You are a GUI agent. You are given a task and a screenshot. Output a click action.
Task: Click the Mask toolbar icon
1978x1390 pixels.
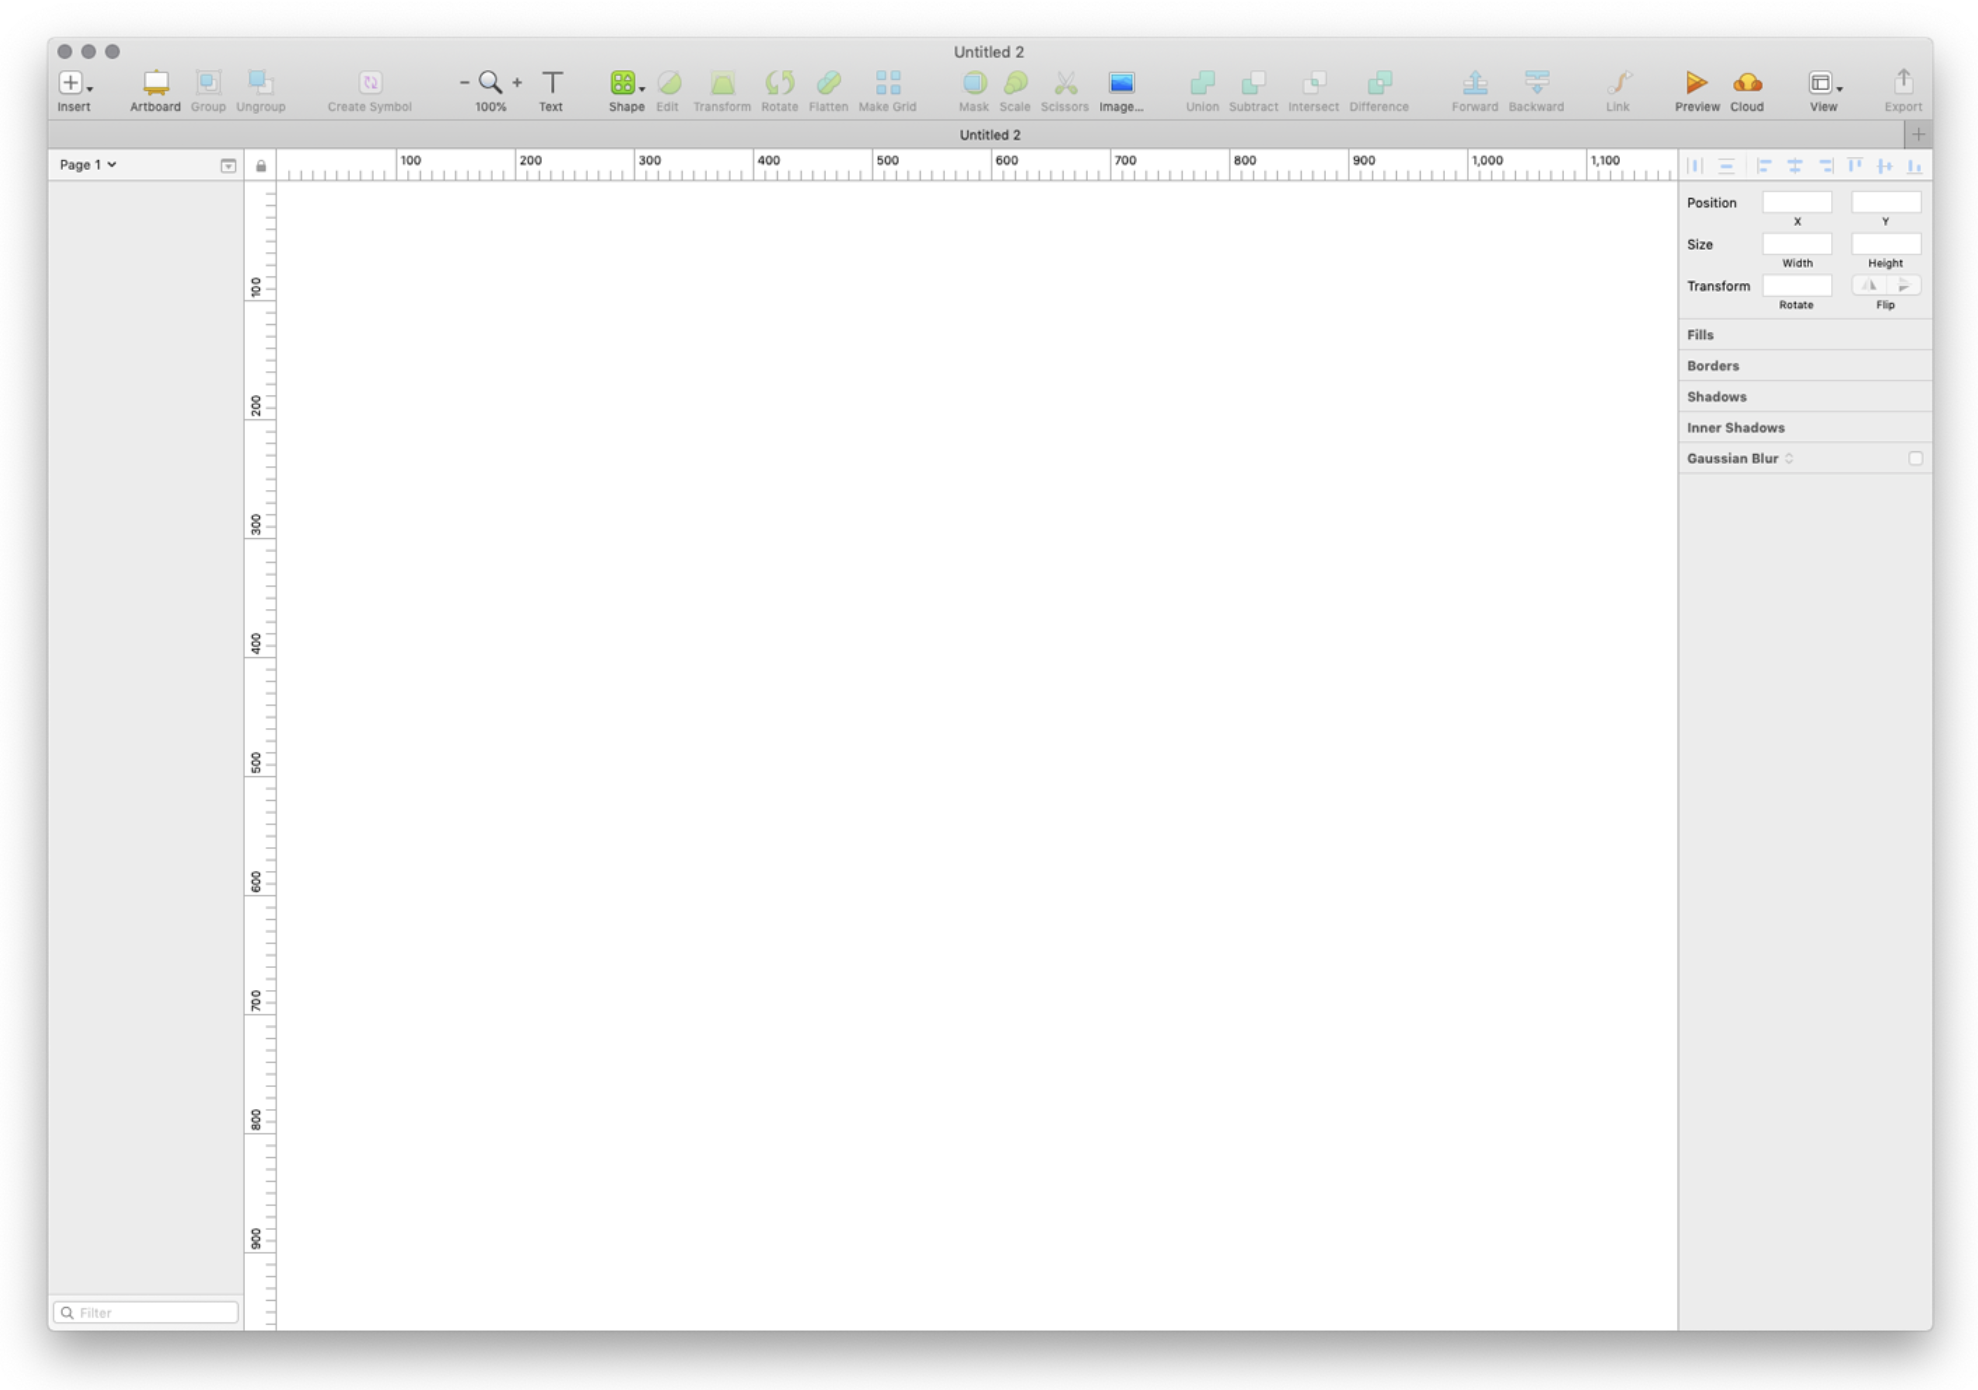click(x=974, y=83)
